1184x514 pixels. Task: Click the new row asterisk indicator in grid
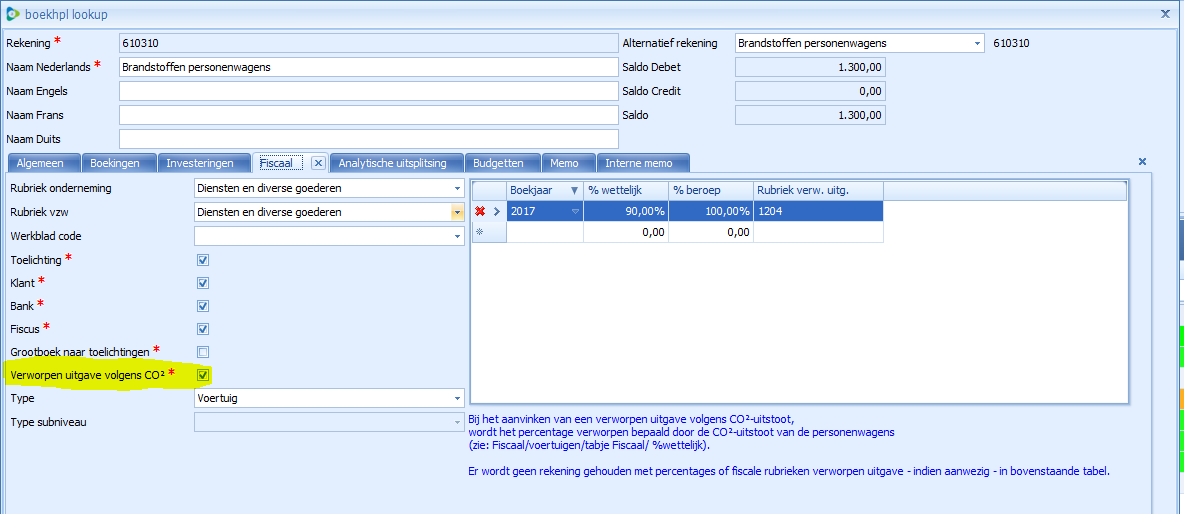(x=481, y=232)
